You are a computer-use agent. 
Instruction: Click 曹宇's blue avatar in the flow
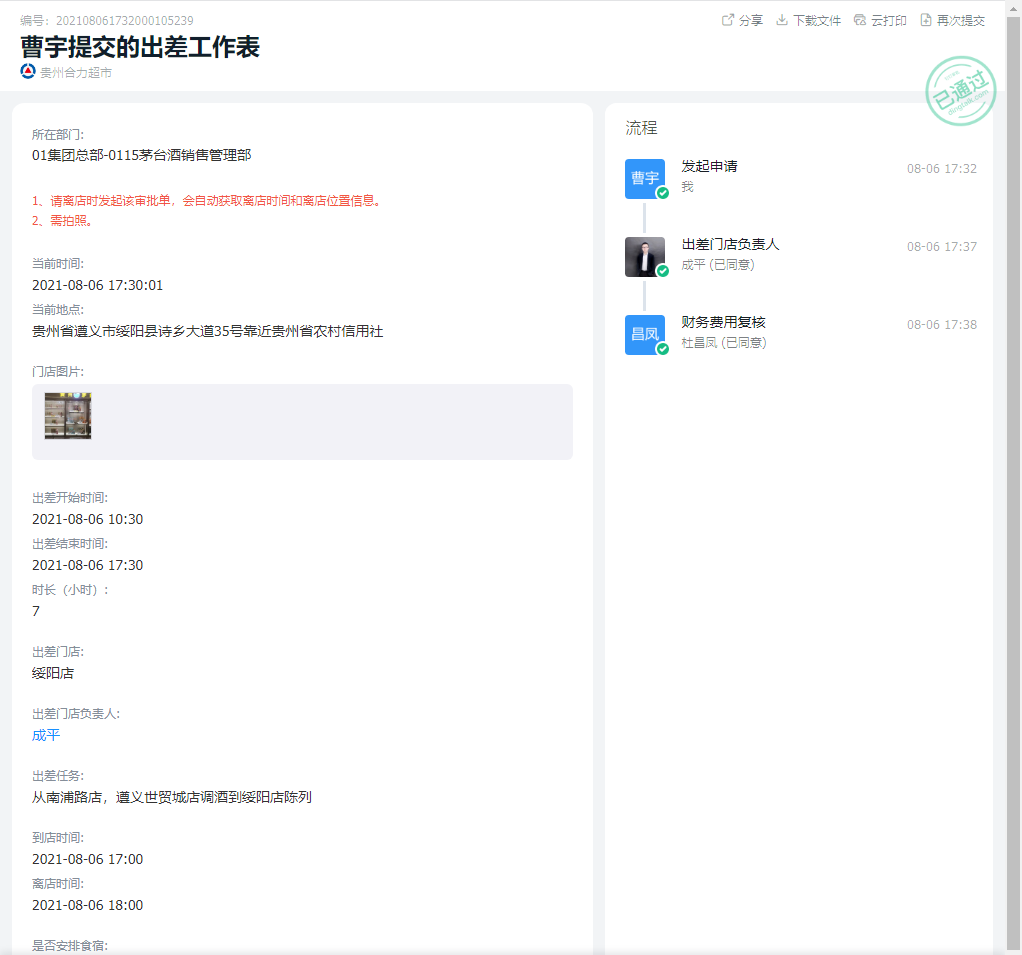645,178
